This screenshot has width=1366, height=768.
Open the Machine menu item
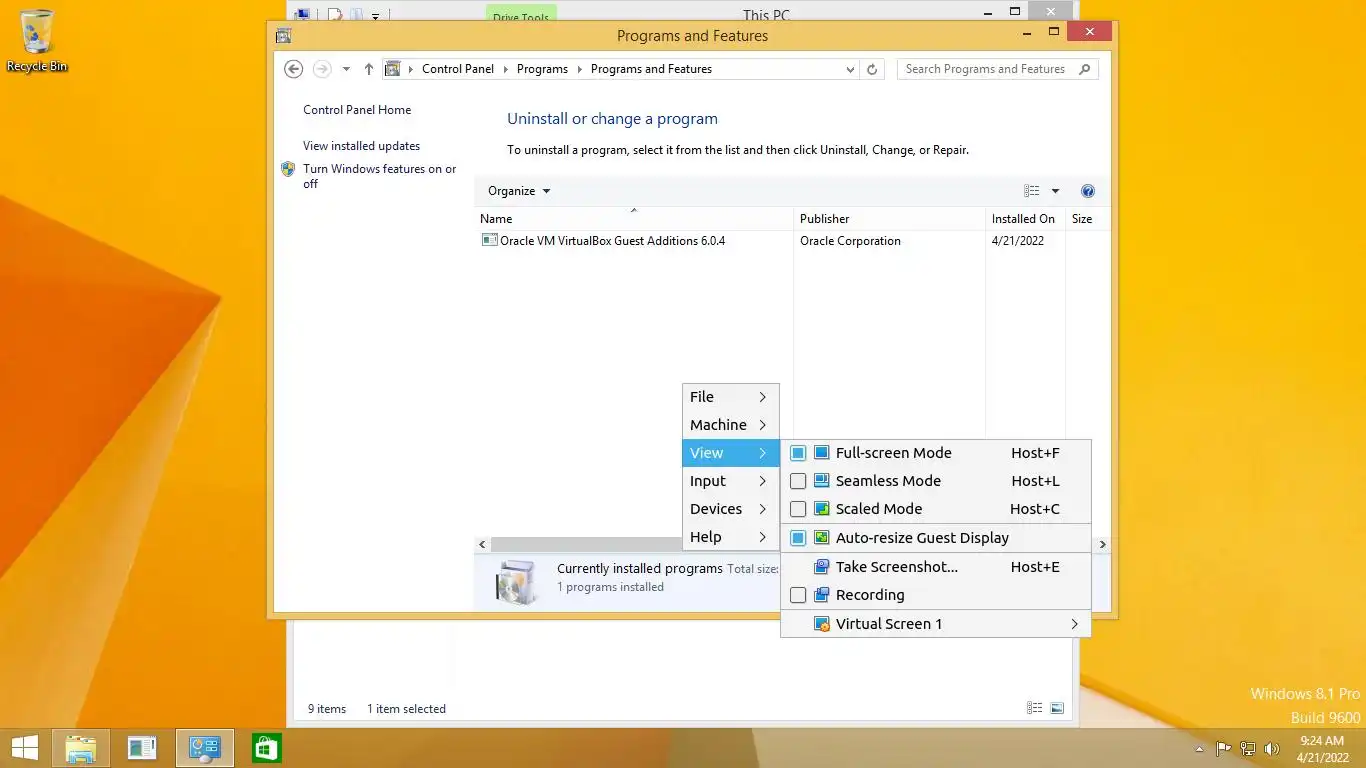(x=730, y=425)
